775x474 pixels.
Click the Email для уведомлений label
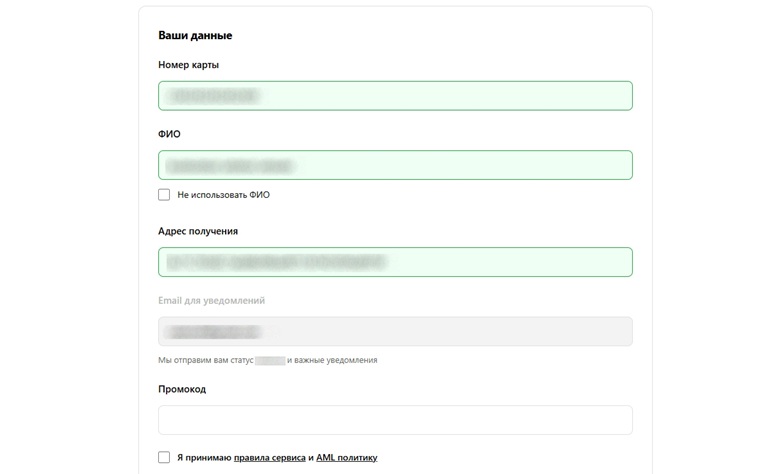[x=211, y=300]
